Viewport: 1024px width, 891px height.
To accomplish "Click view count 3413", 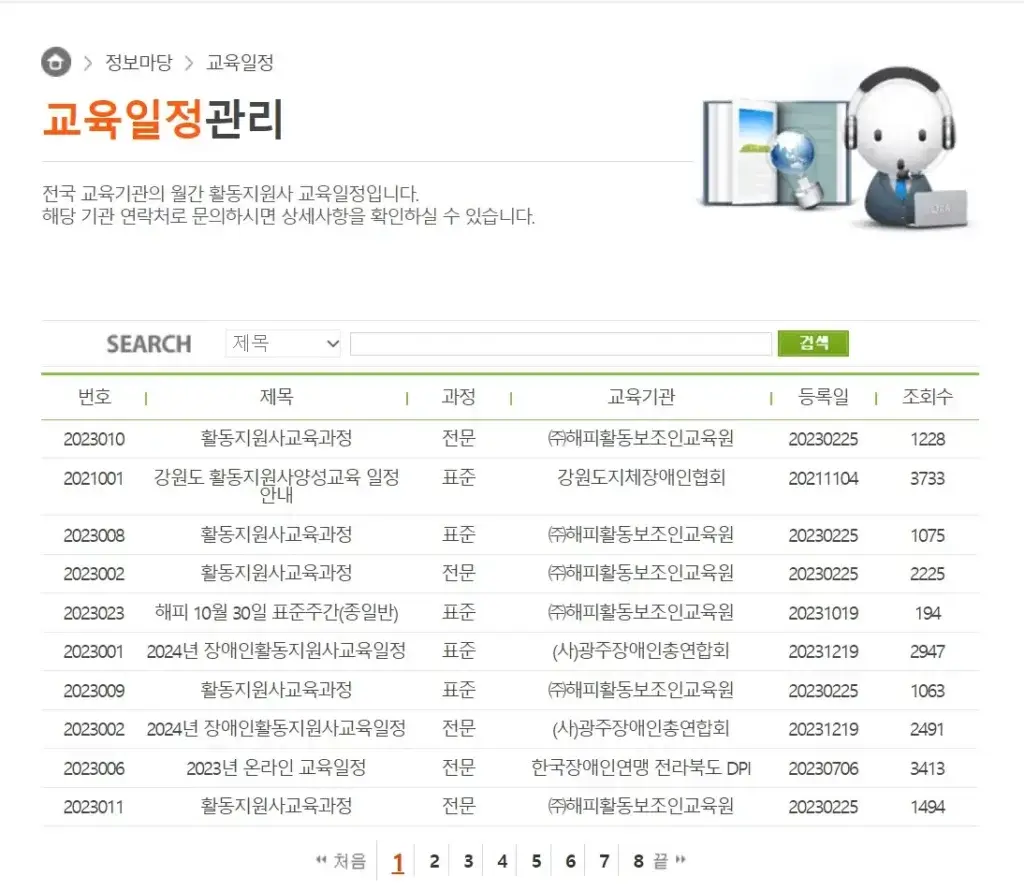I will coord(927,769).
